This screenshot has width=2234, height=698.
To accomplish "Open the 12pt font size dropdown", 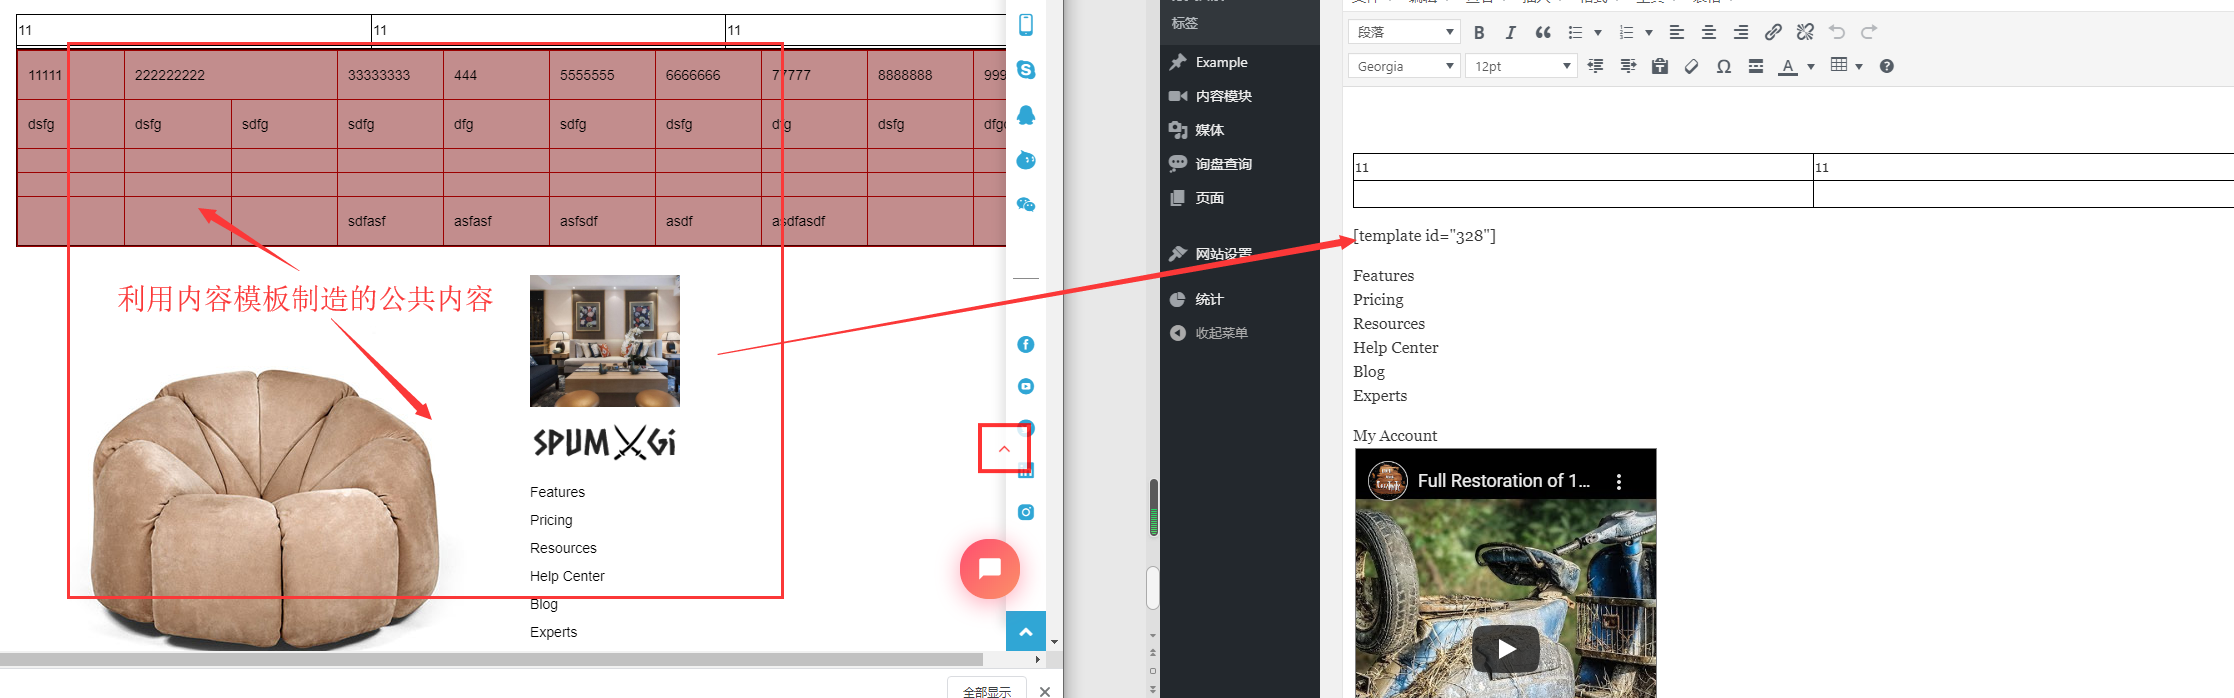I will pyautogui.click(x=1522, y=66).
